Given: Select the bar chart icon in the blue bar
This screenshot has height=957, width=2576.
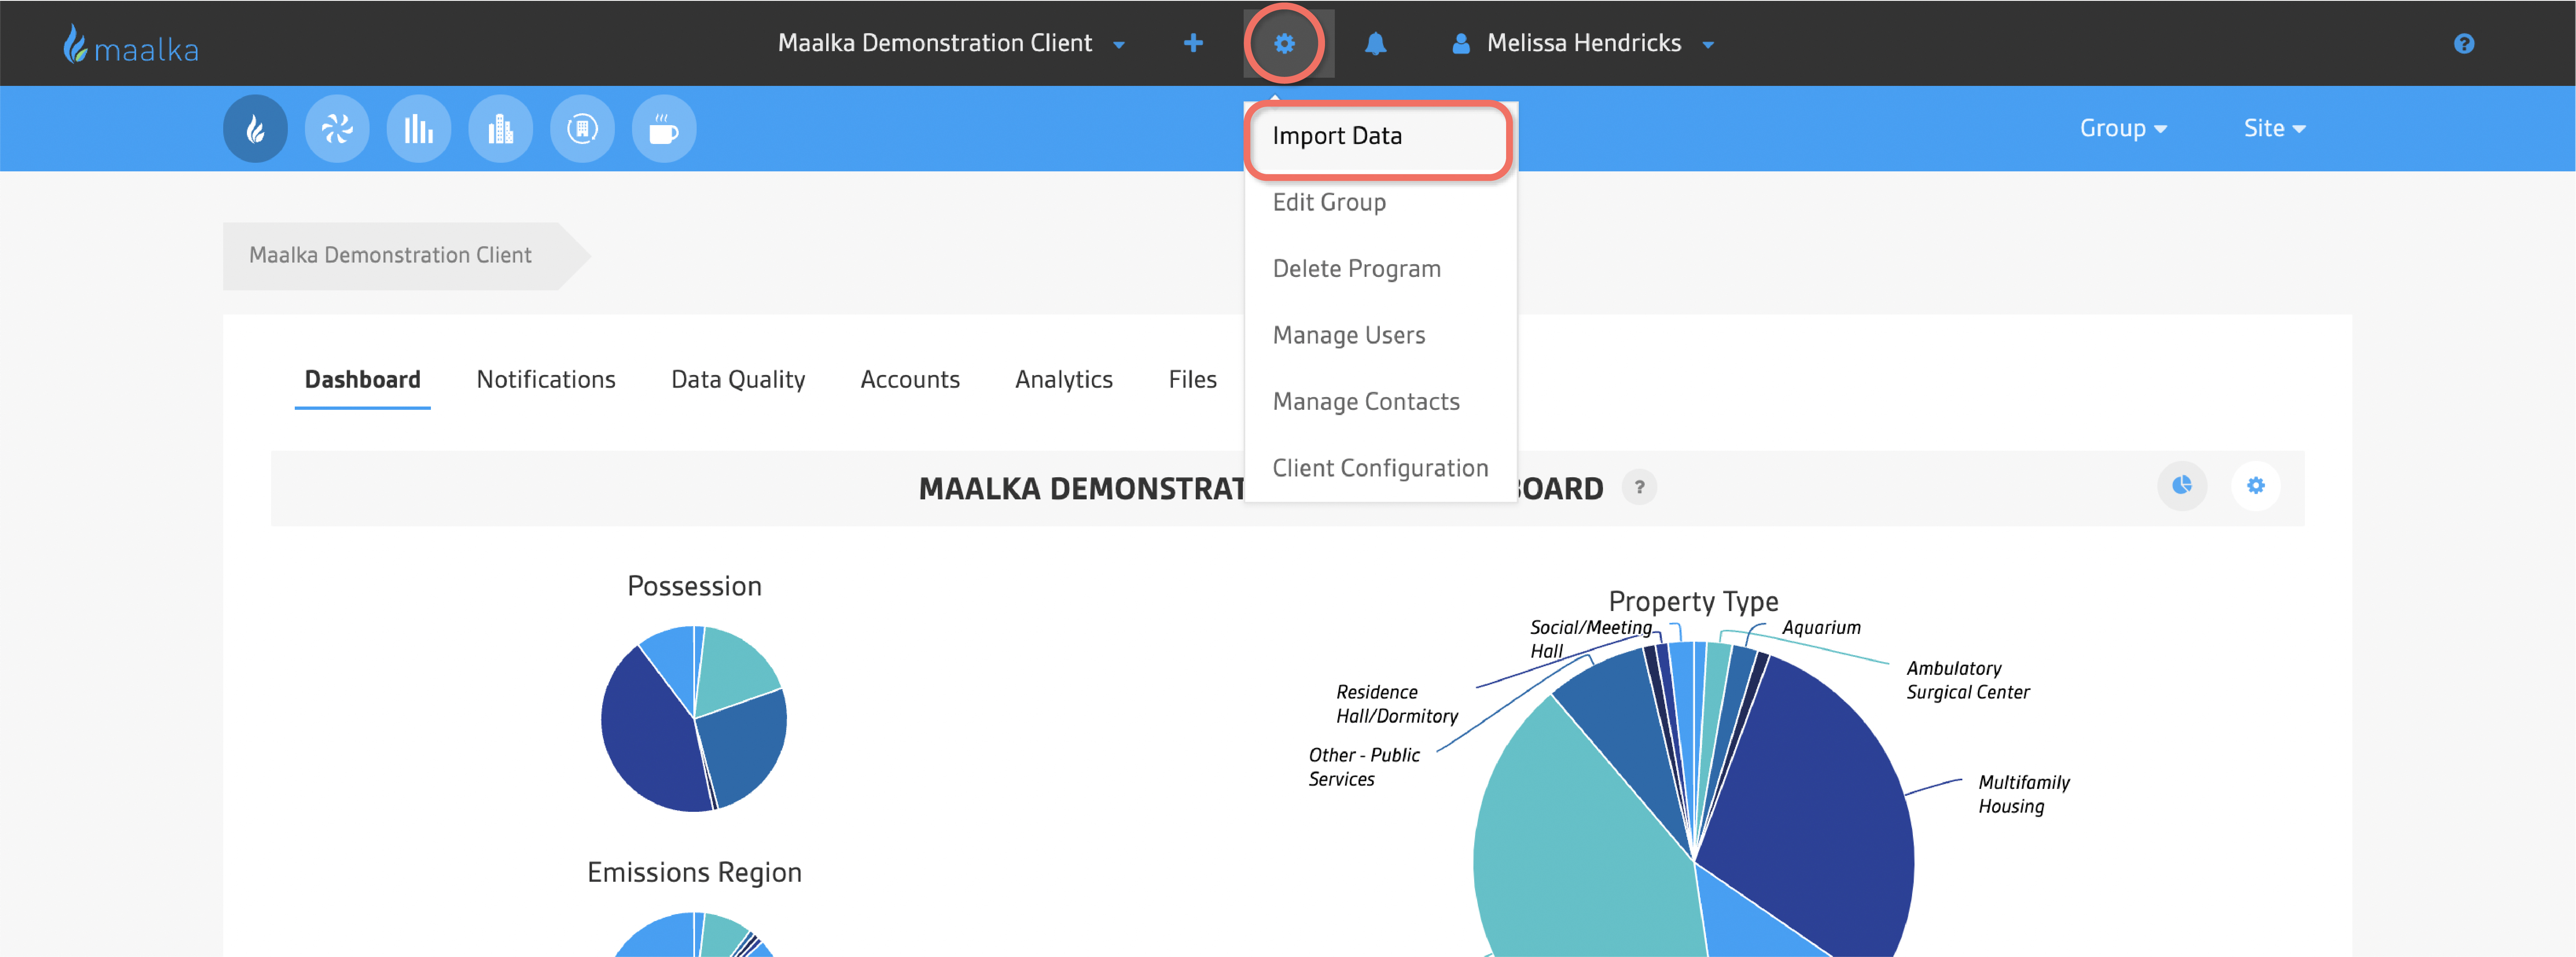Looking at the screenshot, I should click(419, 128).
